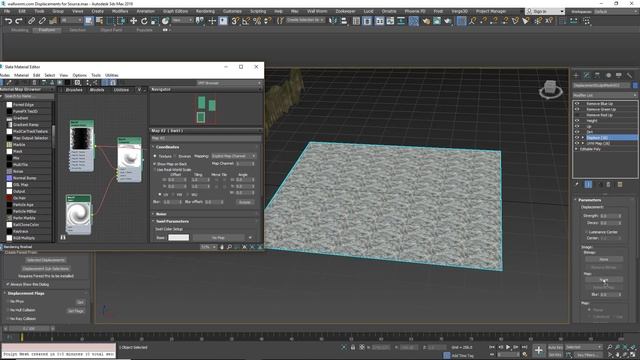640x360 pixels.
Task: Click Configure Modifier Sets icon
Action: 620,184
